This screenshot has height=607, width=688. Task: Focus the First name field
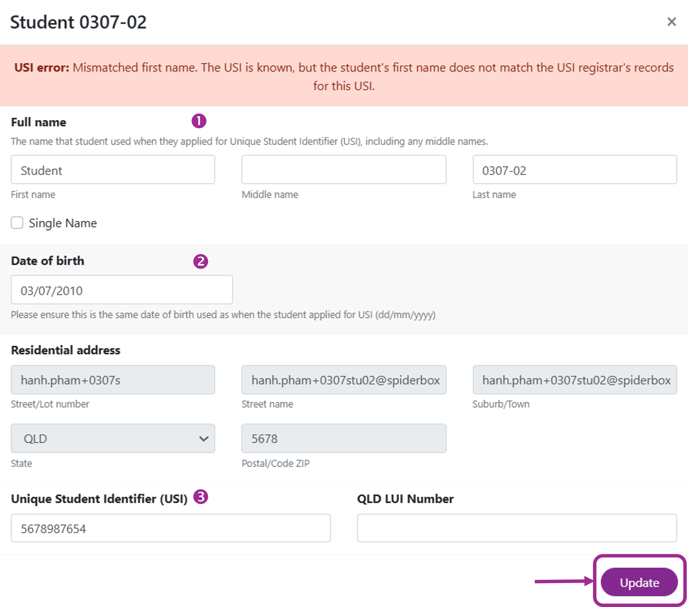113,169
